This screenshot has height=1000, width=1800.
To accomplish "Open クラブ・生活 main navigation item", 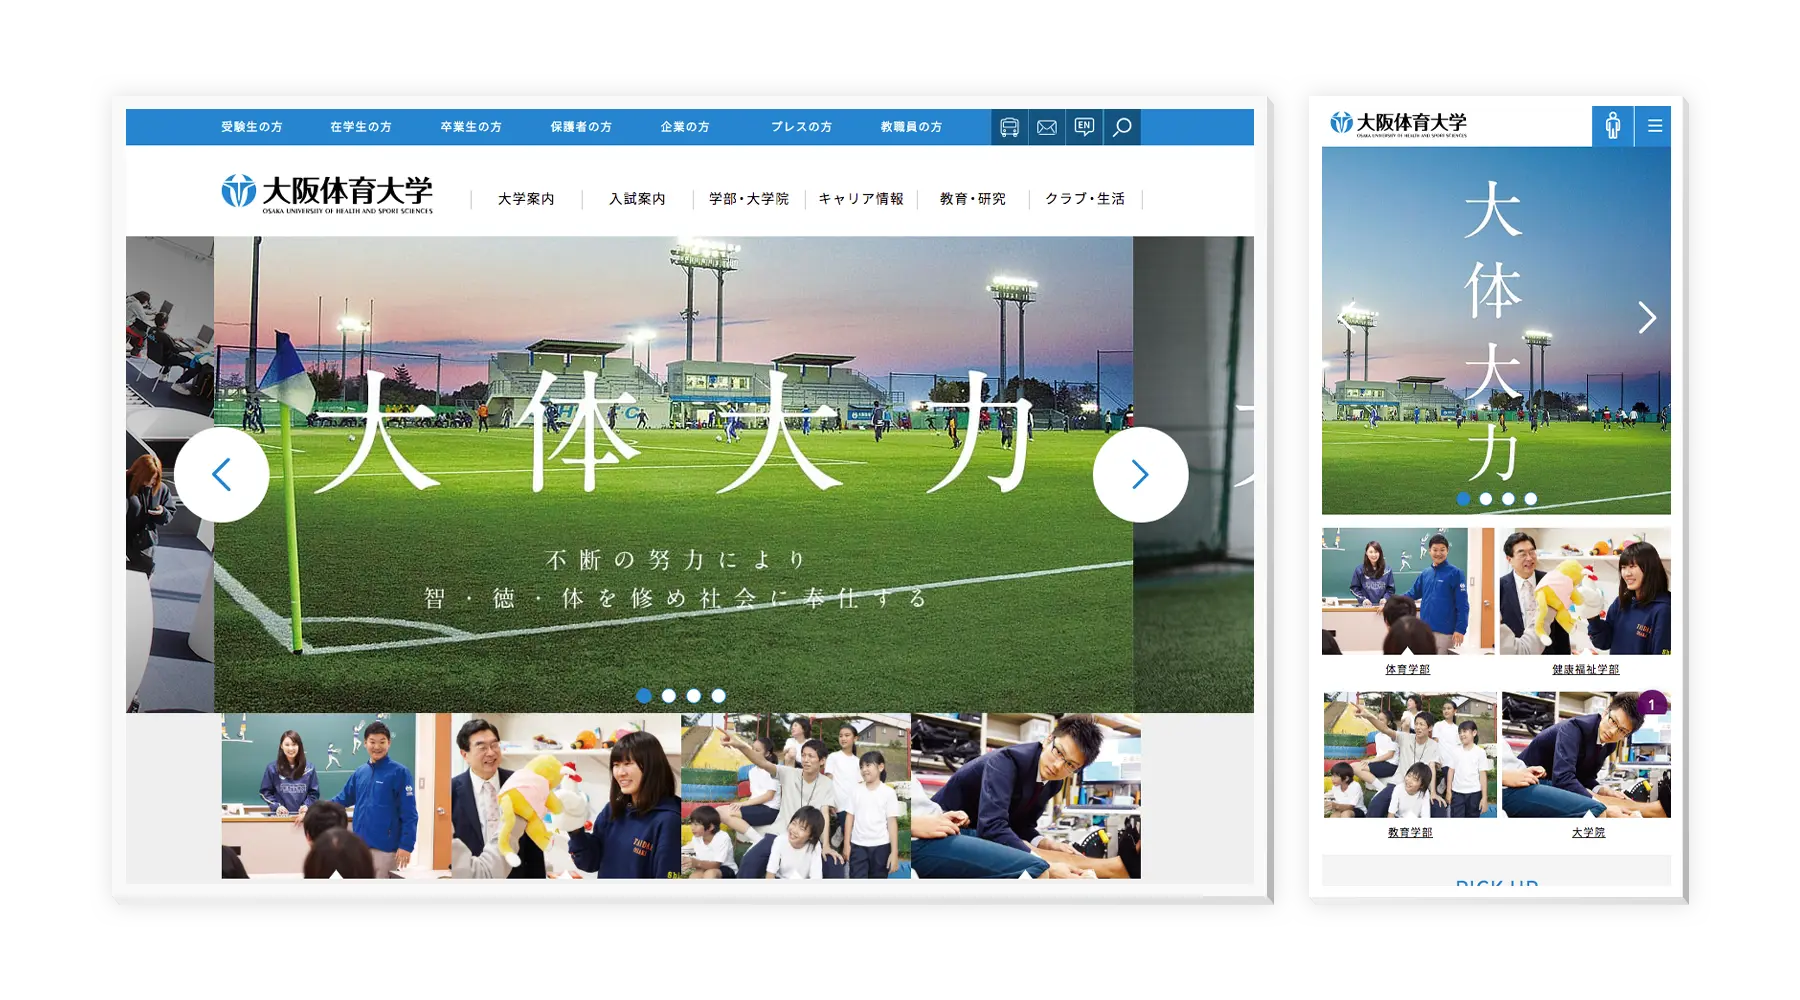I will click(x=1085, y=199).
